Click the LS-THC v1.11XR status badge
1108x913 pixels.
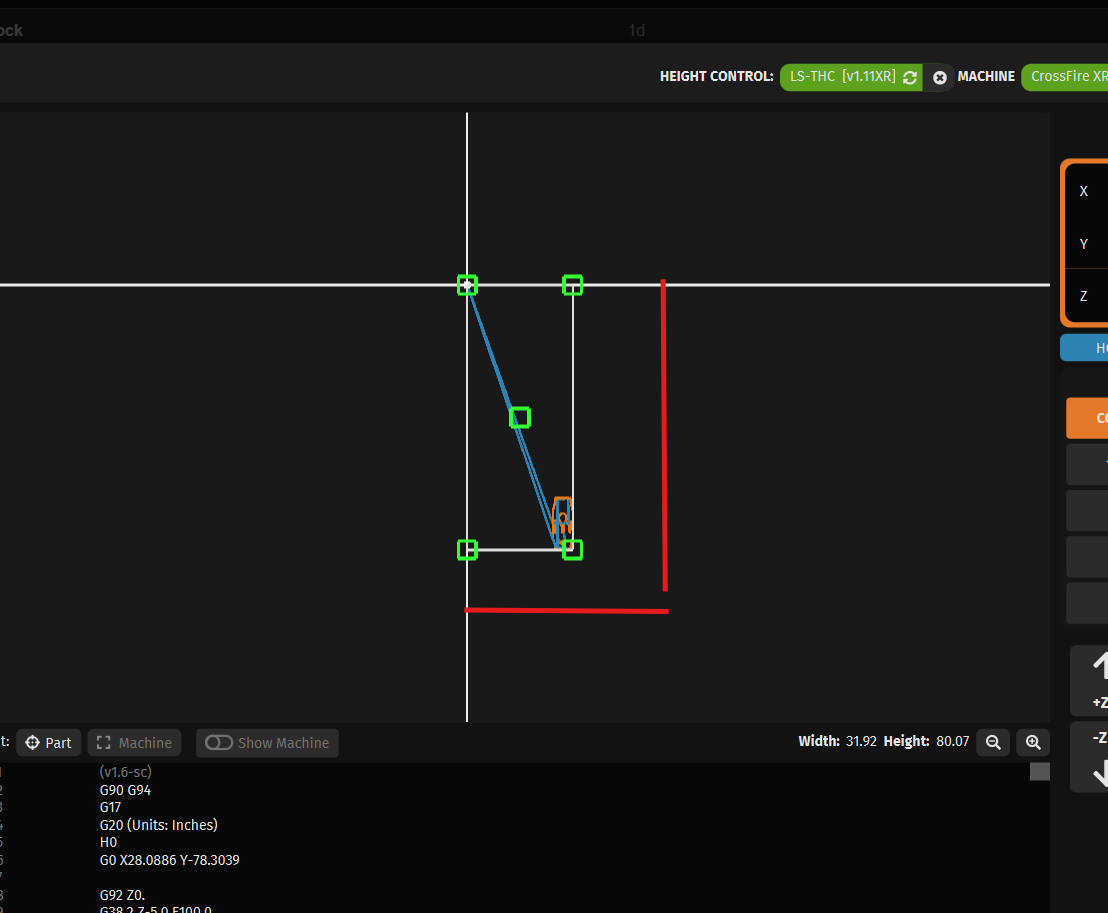tap(842, 77)
